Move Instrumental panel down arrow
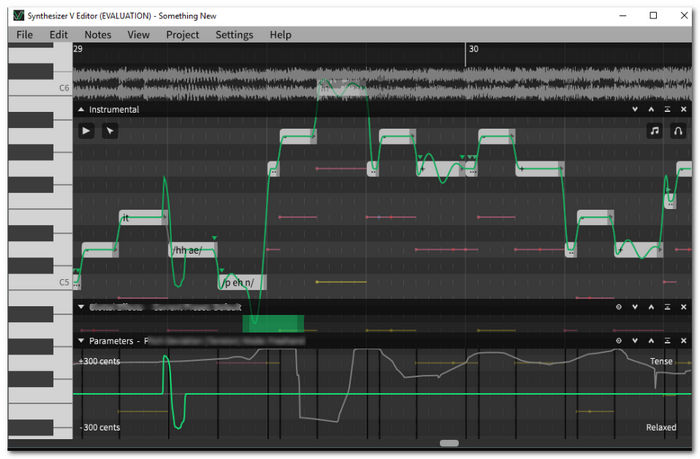Screen dimensions: 700x459 [x=635, y=109]
